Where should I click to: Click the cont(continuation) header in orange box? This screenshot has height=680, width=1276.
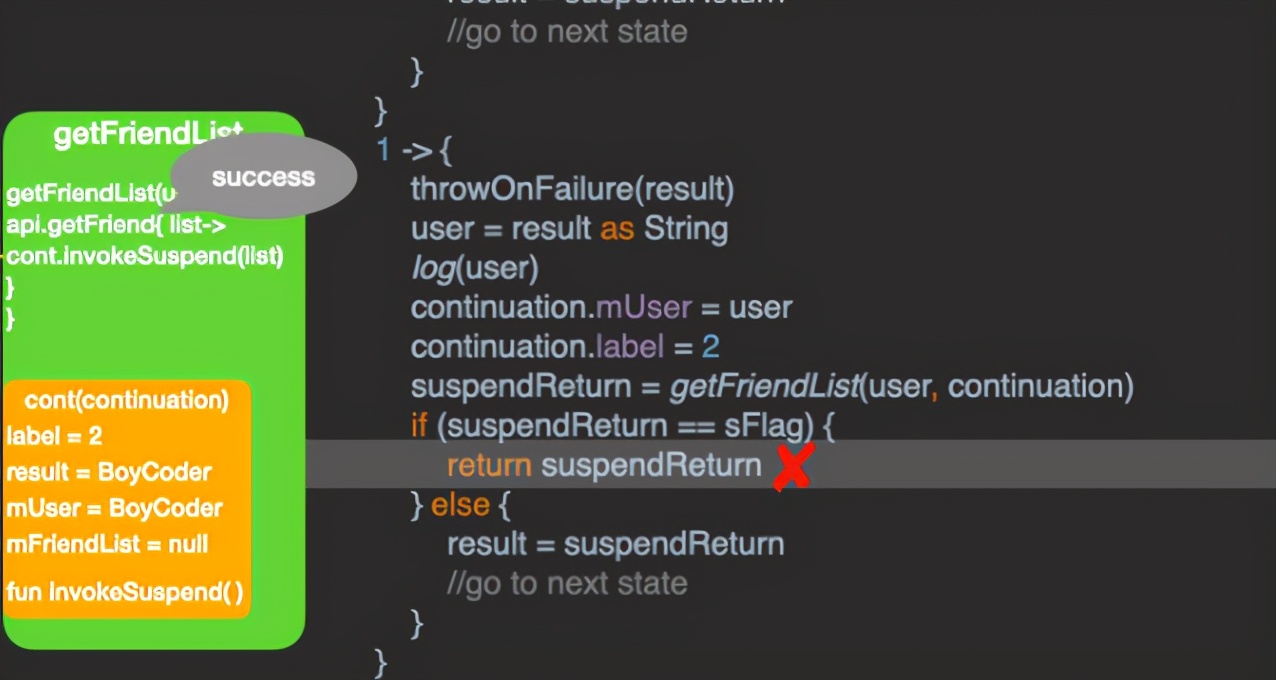[127, 400]
